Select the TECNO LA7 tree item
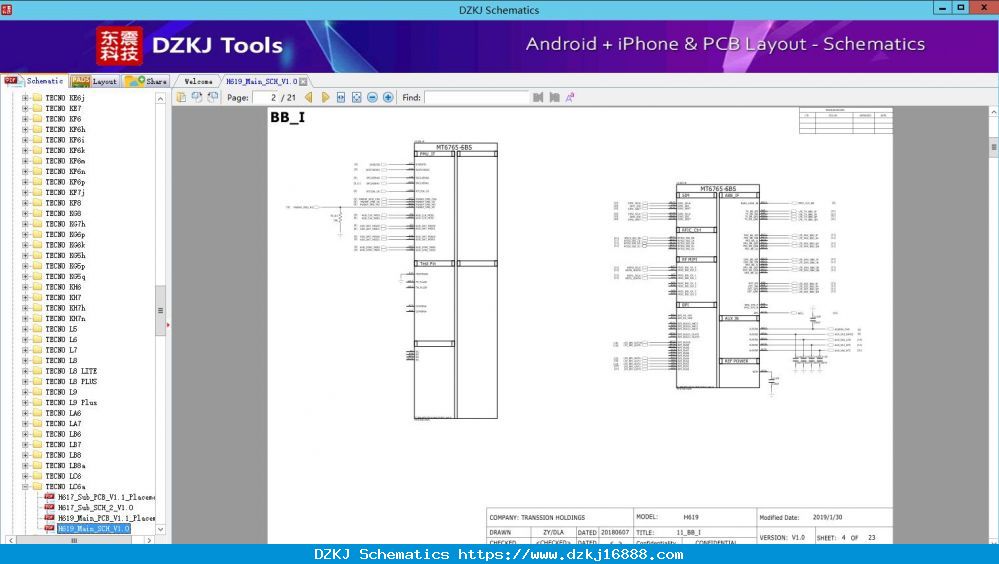The height and width of the screenshot is (564, 999). point(63,424)
